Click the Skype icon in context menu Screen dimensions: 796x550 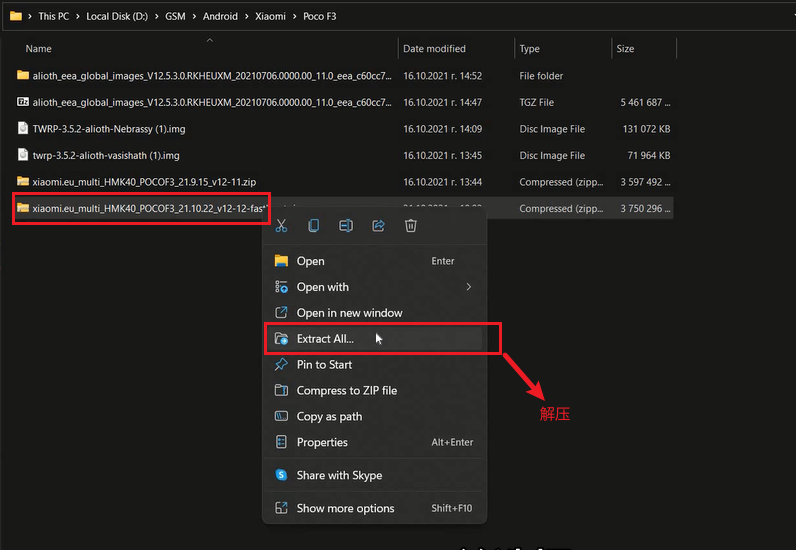(x=281, y=475)
